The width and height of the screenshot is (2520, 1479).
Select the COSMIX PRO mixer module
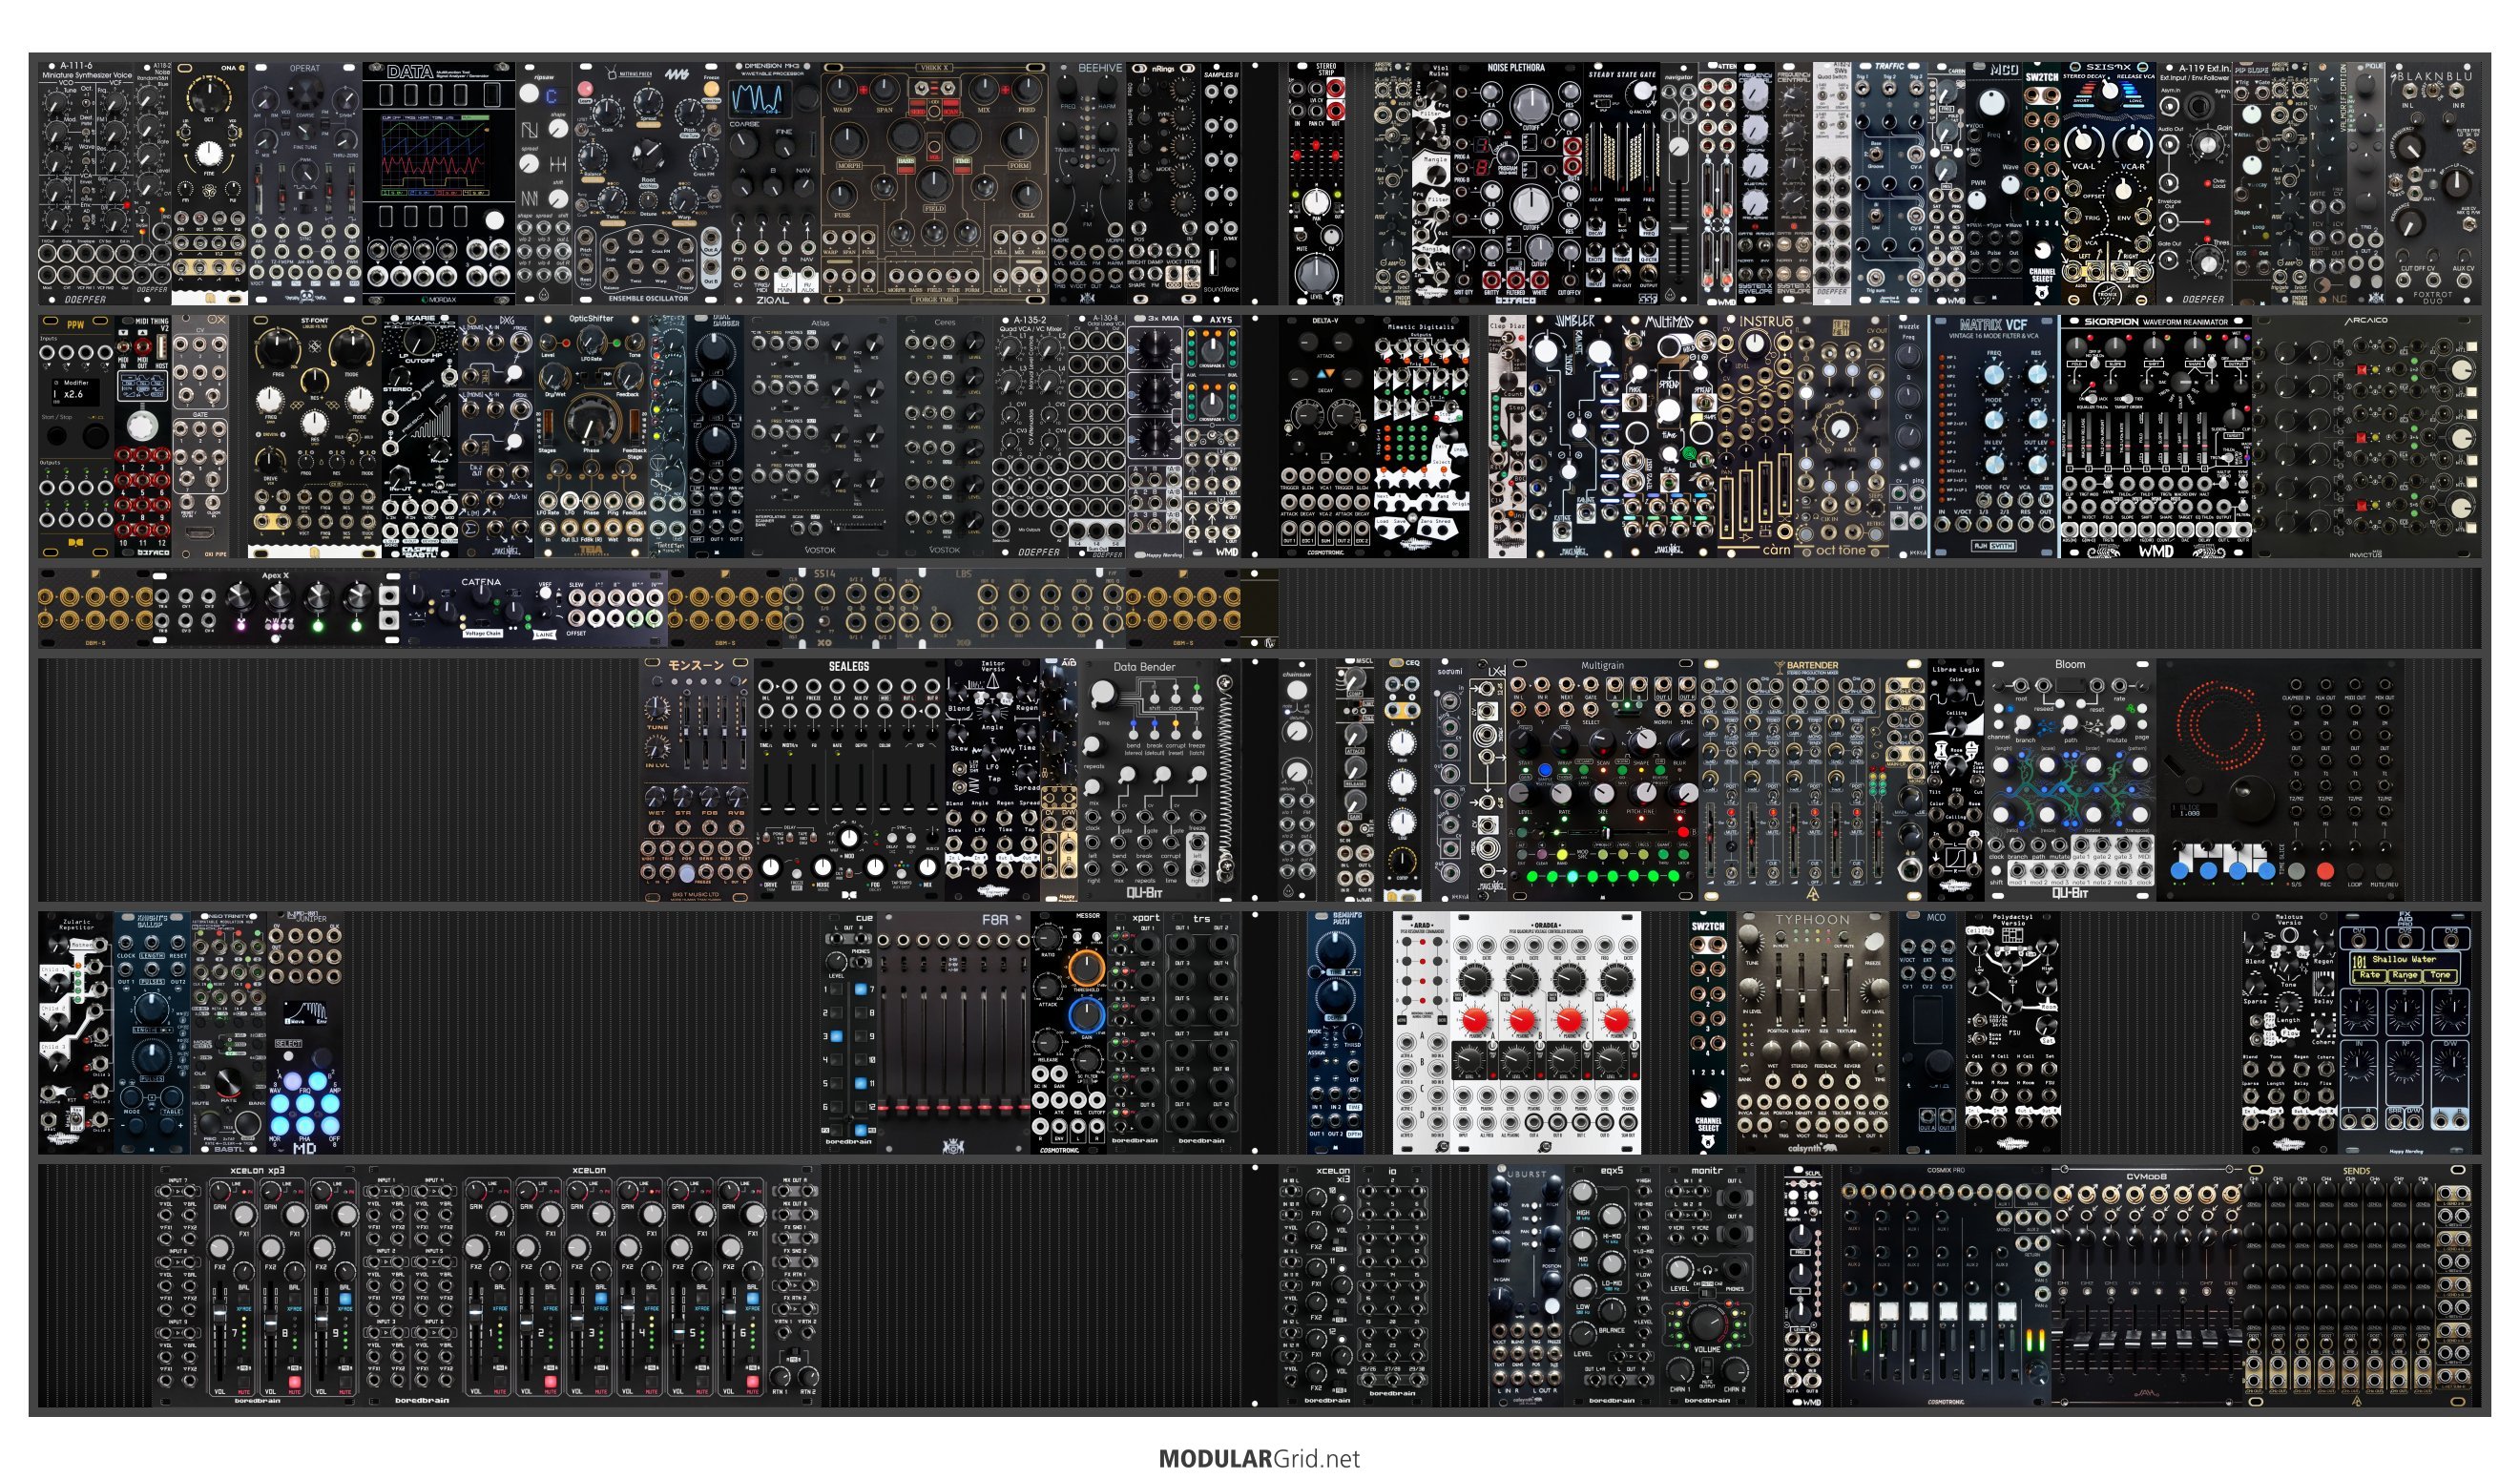coord(1946,1285)
